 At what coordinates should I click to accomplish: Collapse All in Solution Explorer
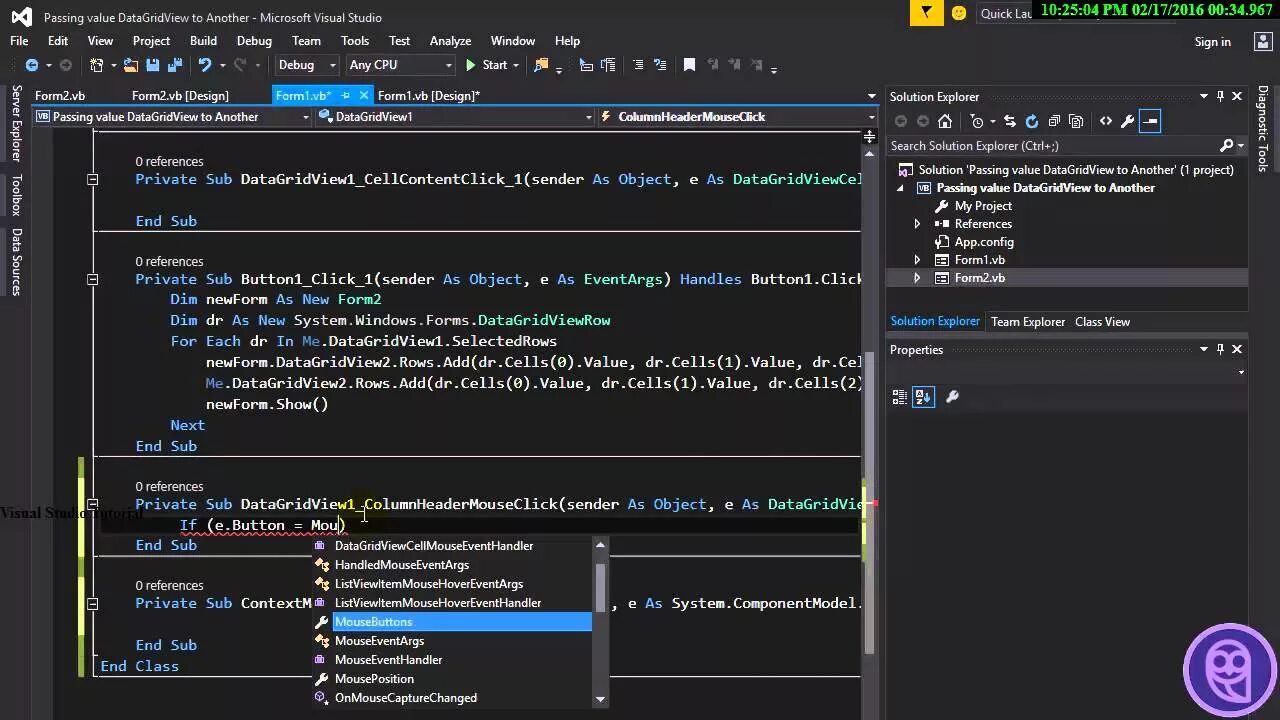click(1054, 121)
